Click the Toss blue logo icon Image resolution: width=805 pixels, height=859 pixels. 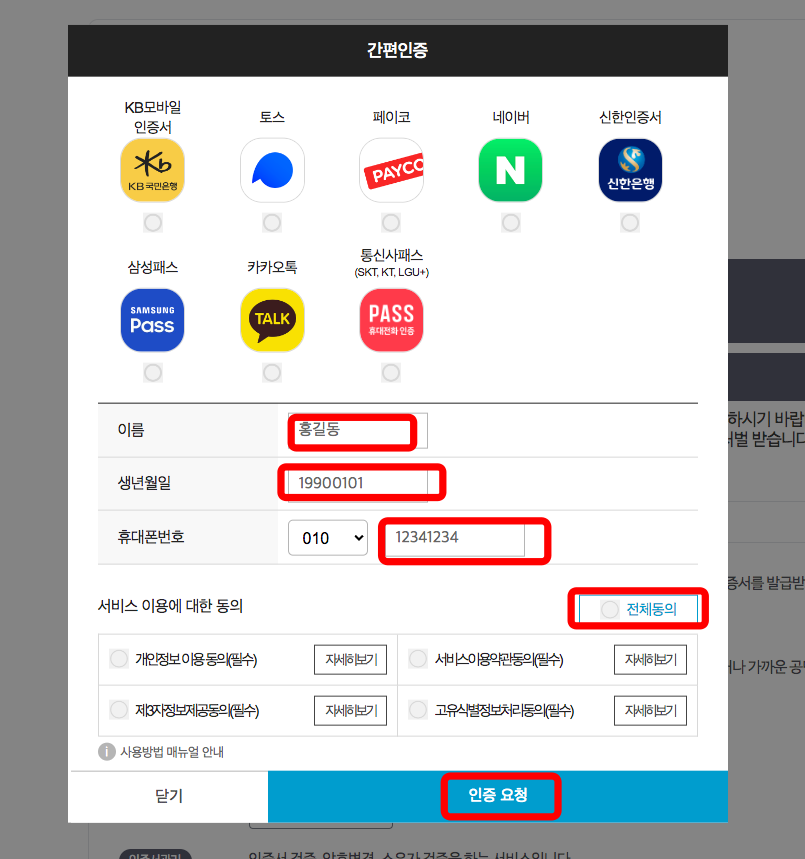(272, 170)
